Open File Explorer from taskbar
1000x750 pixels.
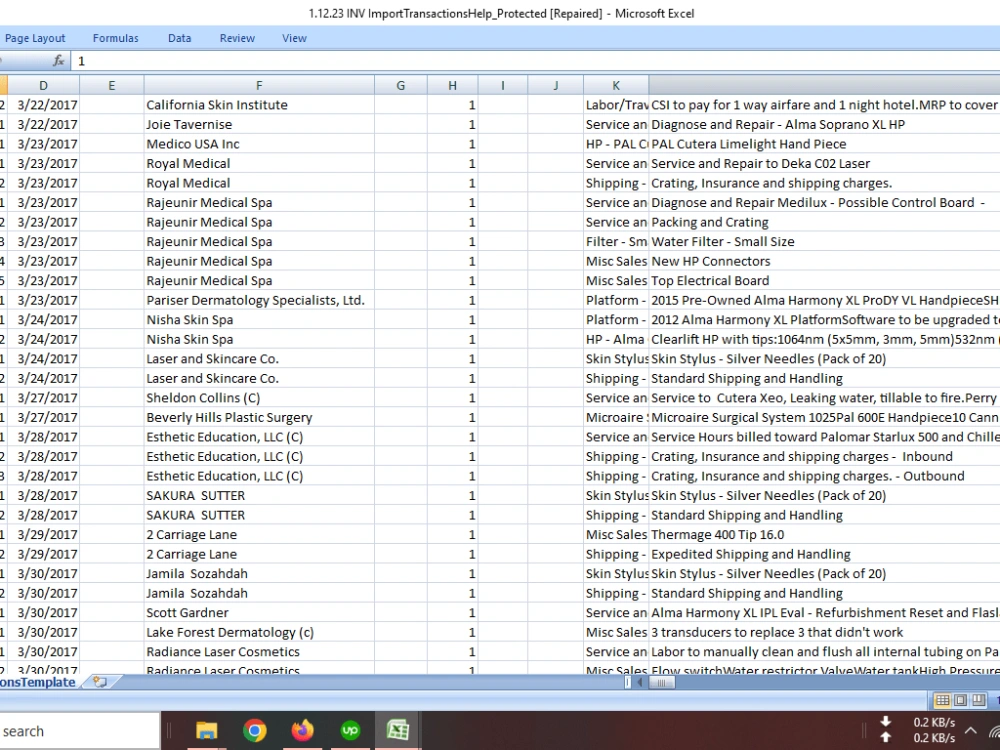(x=206, y=730)
